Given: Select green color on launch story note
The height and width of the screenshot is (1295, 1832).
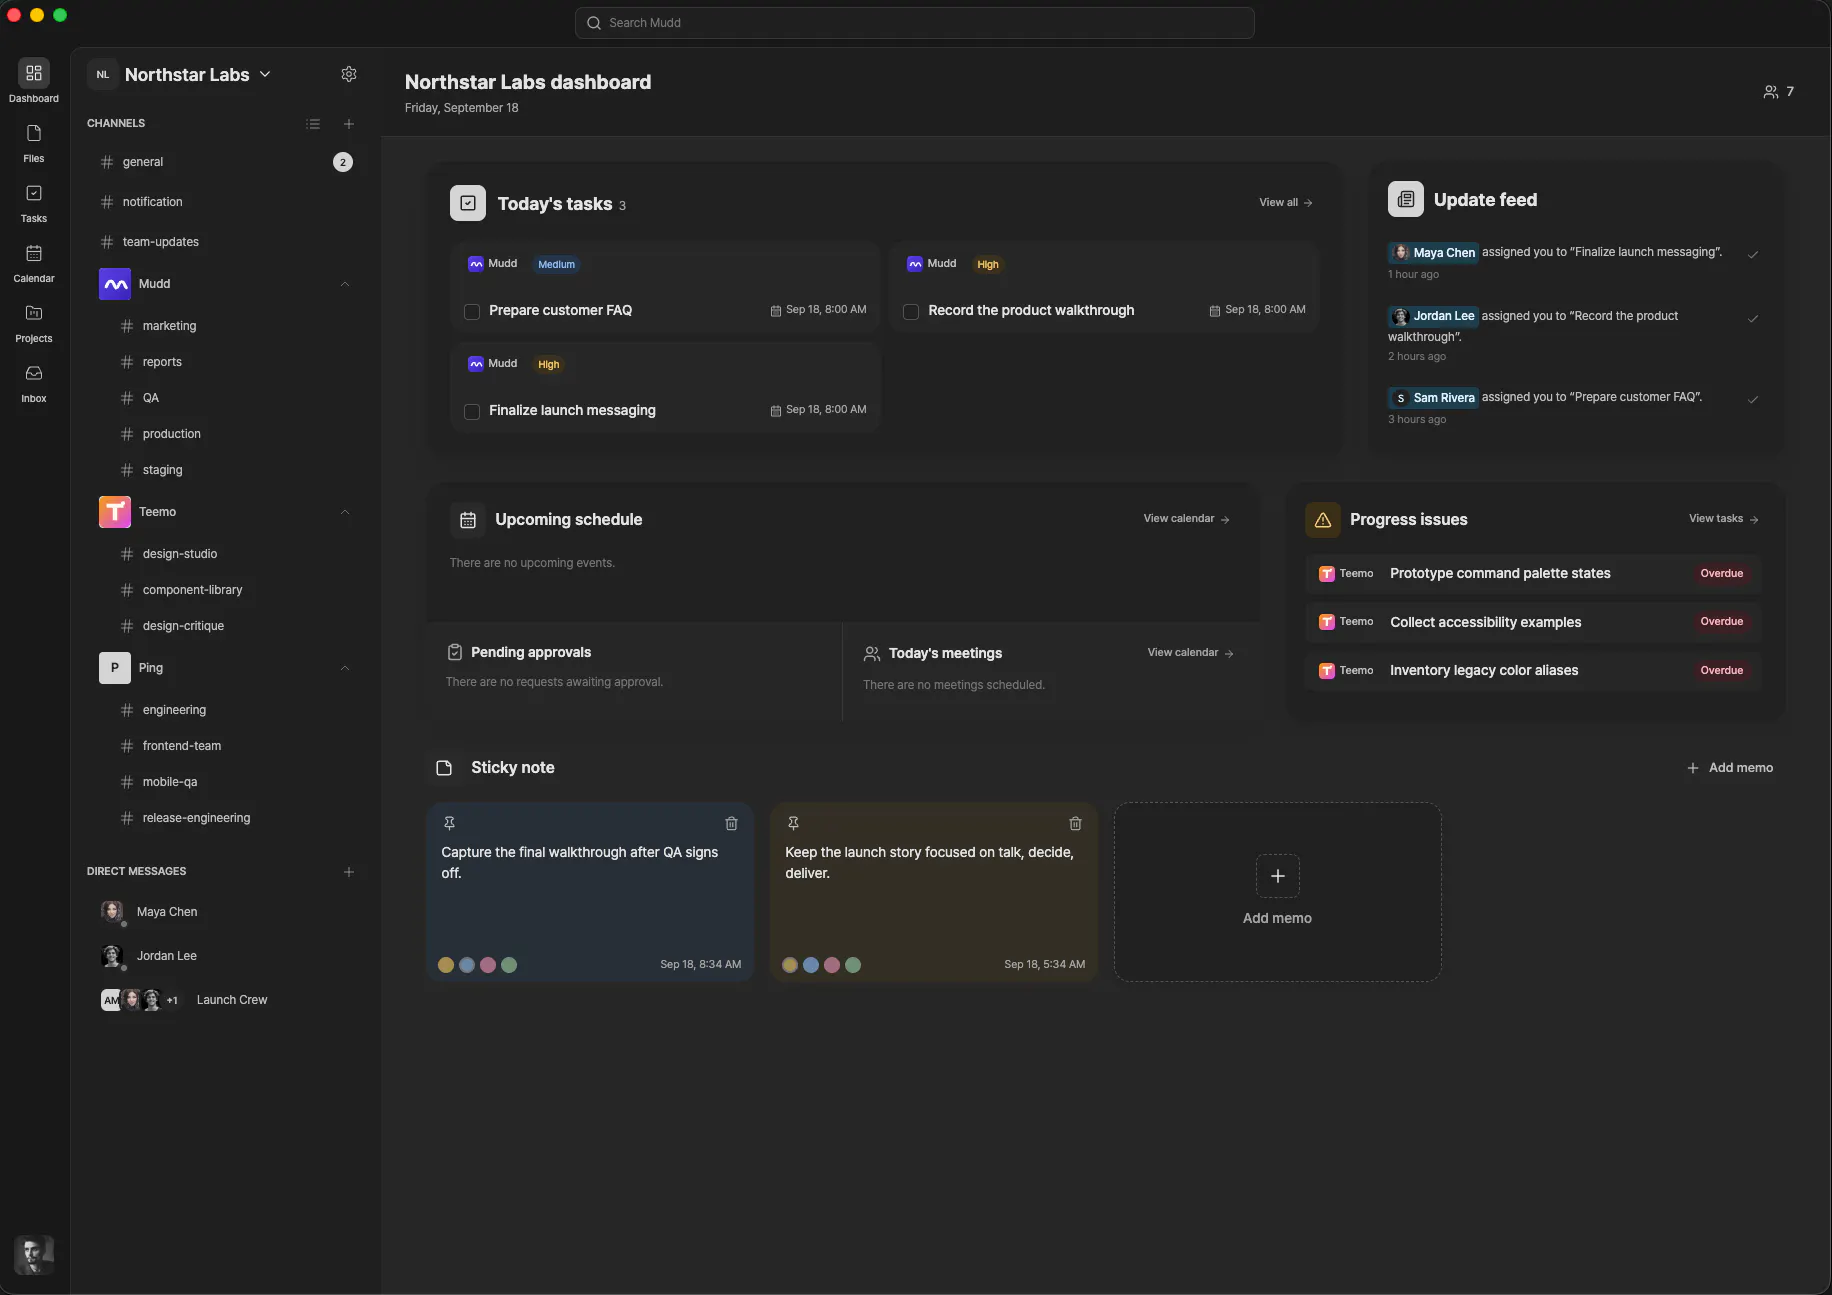Looking at the screenshot, I should (x=853, y=965).
